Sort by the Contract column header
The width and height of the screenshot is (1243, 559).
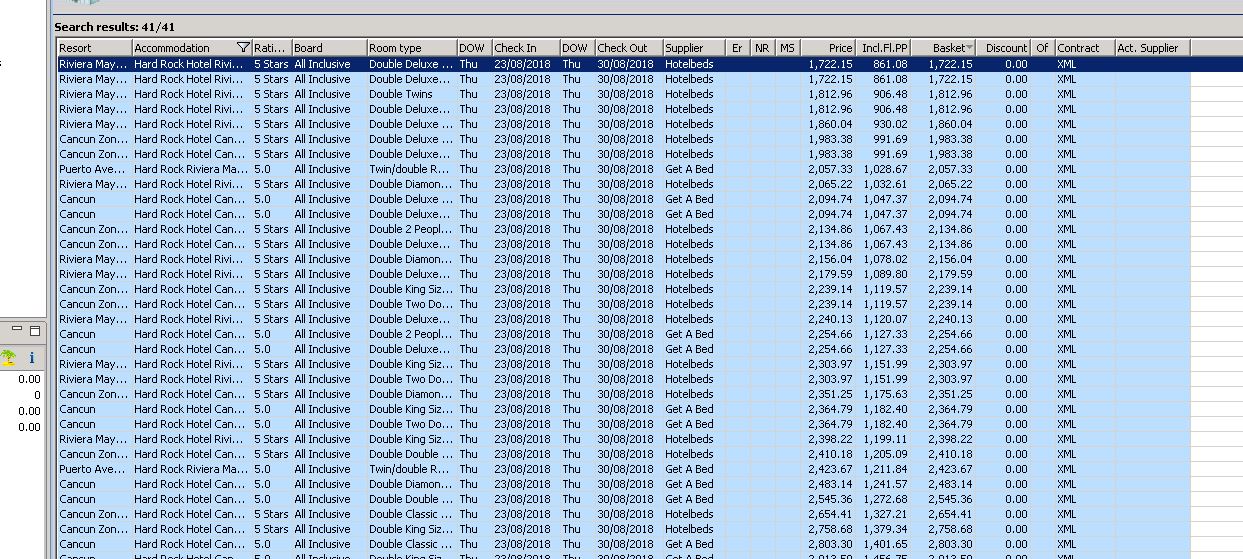[x=1084, y=47]
